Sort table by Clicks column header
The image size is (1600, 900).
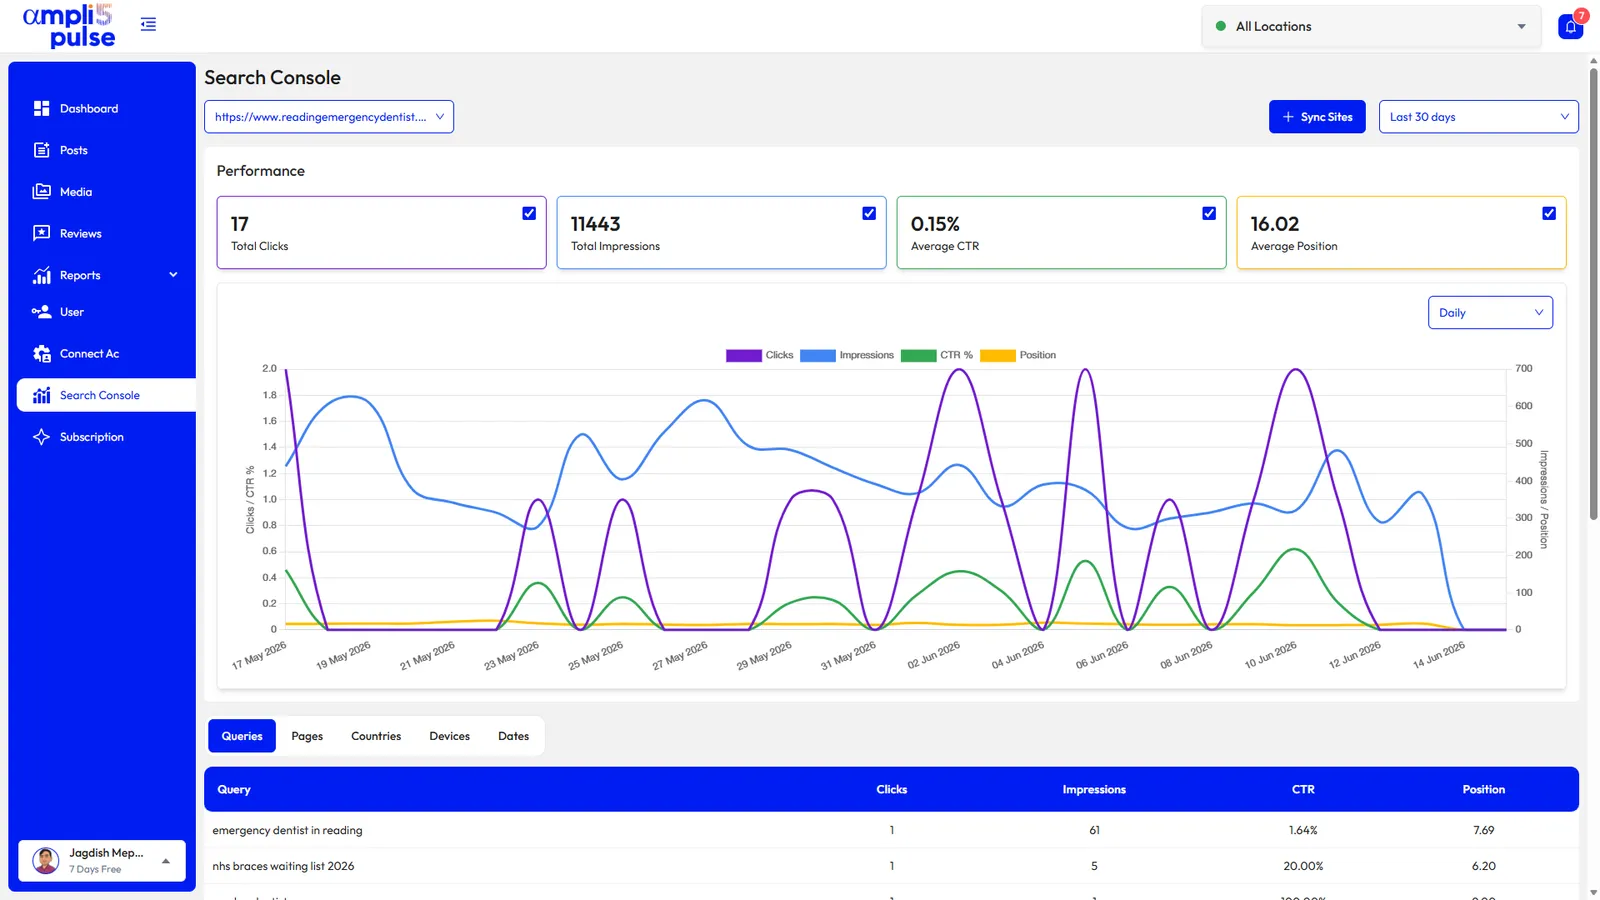point(891,789)
